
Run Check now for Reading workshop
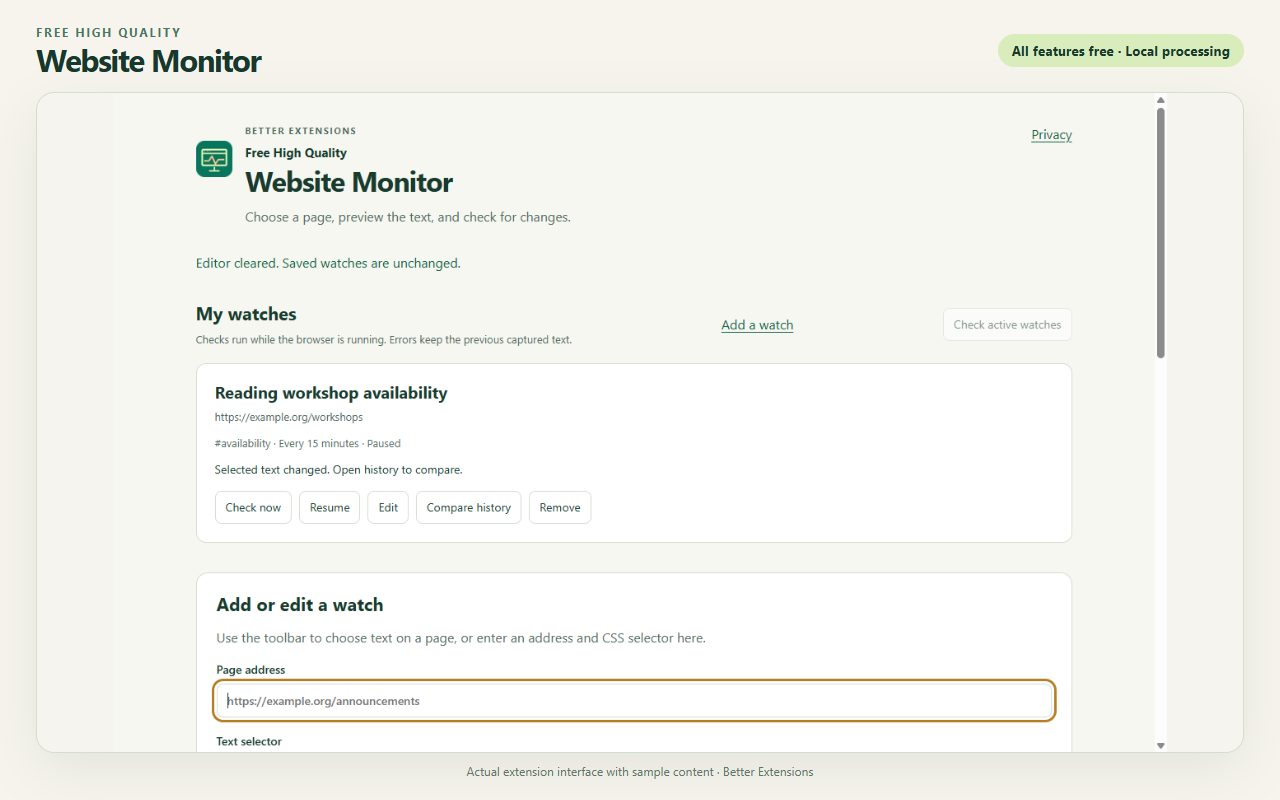tap(253, 507)
